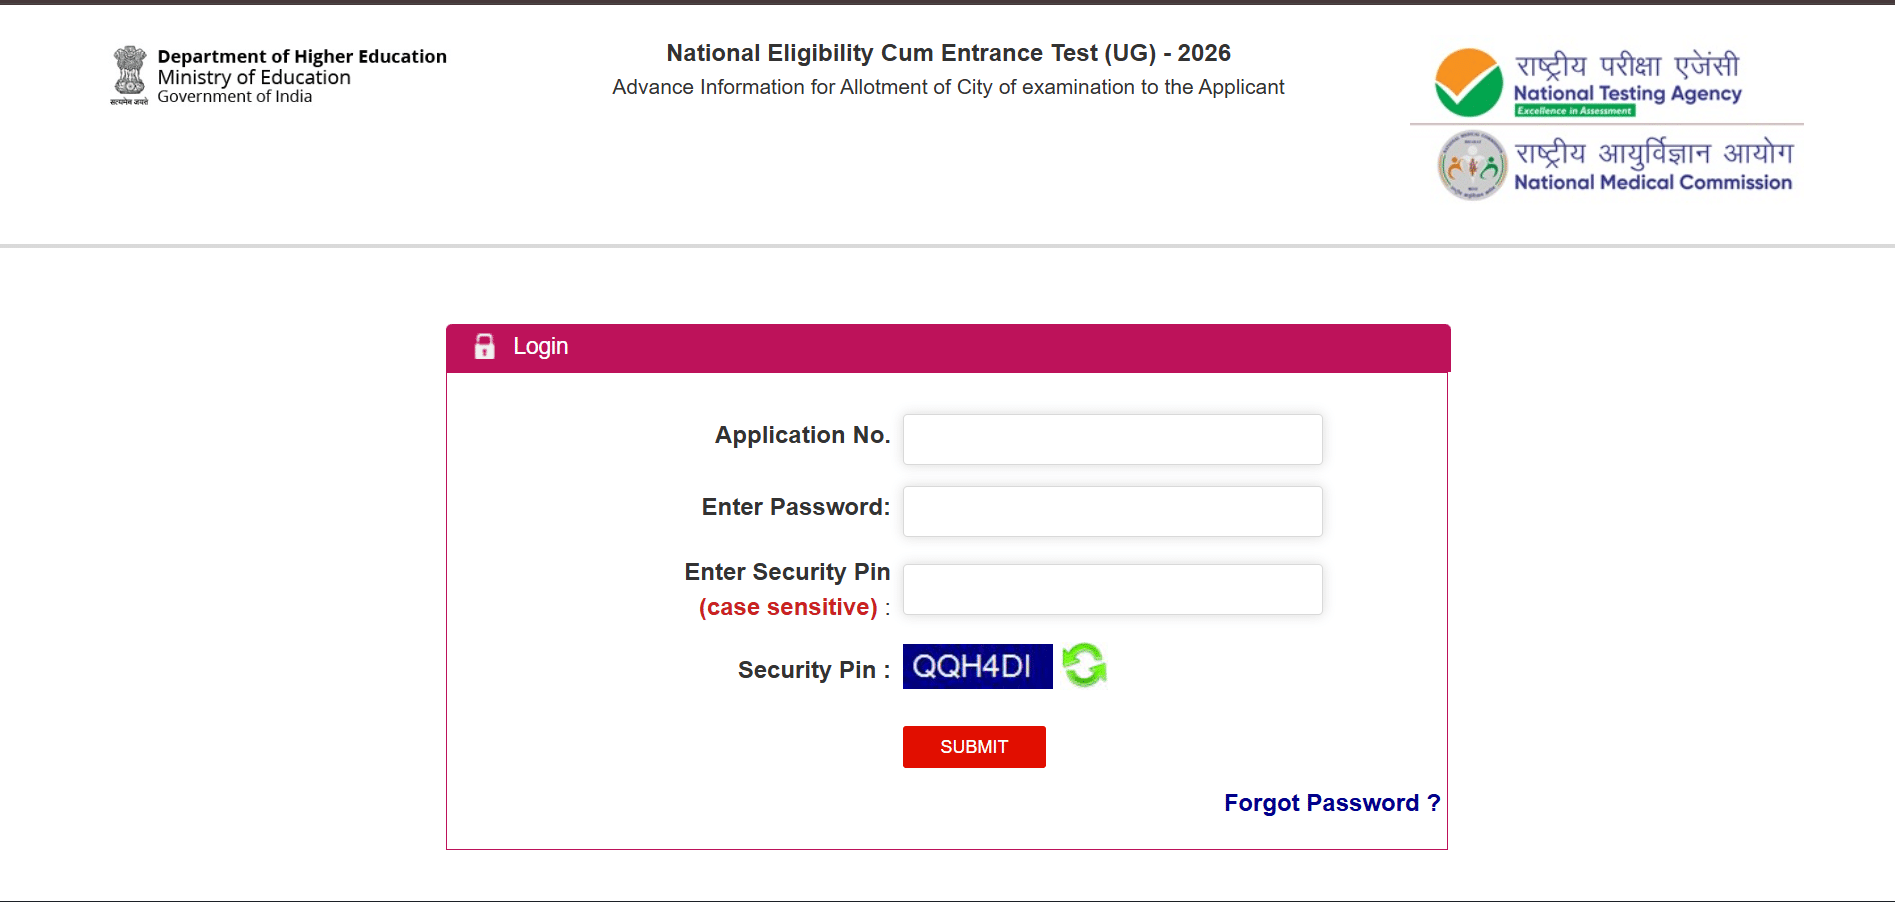
Task: Refresh the security pin captcha
Action: coord(1086,663)
